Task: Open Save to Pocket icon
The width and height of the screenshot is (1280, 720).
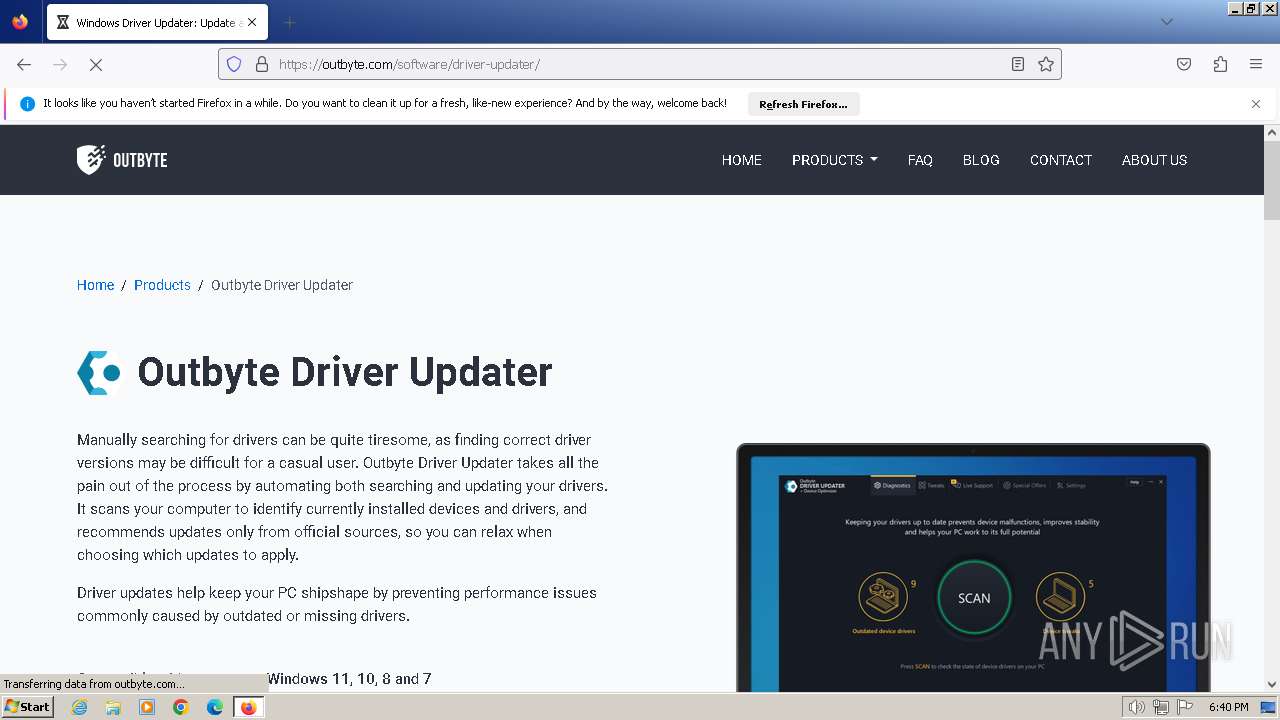Action: tap(1184, 64)
